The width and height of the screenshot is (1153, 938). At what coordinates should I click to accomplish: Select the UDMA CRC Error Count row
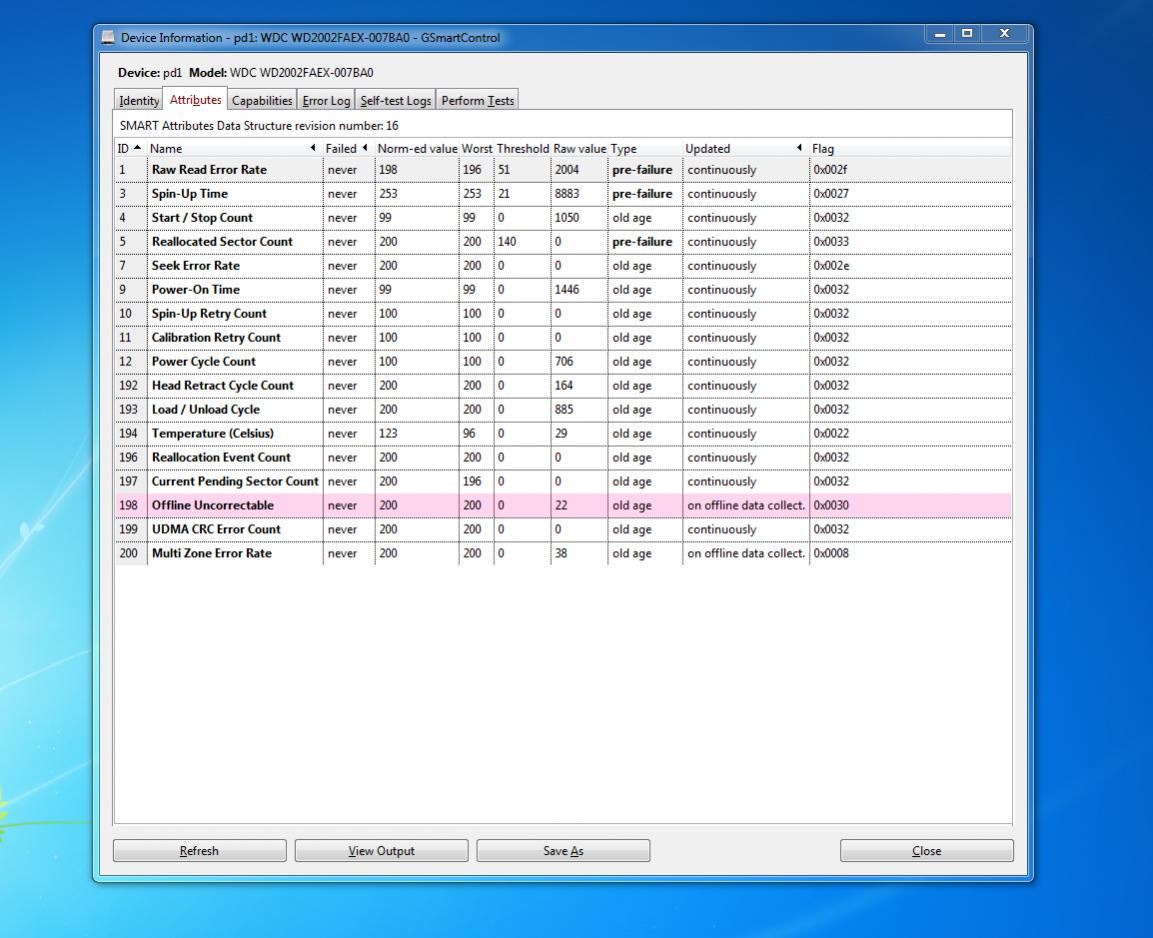pyautogui.click(x=563, y=529)
